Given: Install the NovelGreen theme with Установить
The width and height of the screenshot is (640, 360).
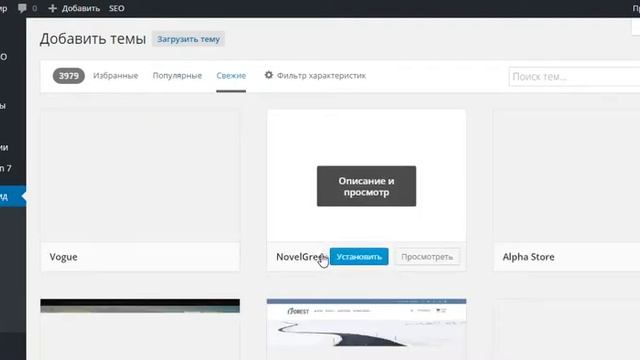Looking at the screenshot, I should tap(359, 257).
